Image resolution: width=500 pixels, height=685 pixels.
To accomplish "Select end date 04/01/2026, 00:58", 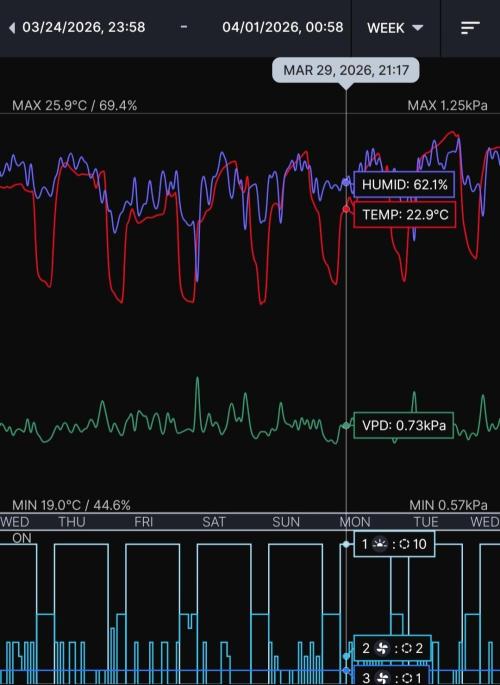I will click(283, 27).
